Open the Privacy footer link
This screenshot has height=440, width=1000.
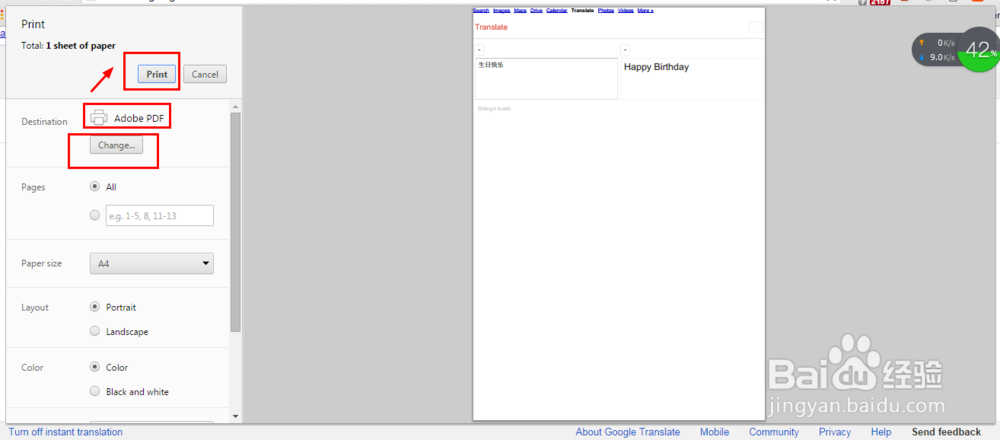[835, 432]
